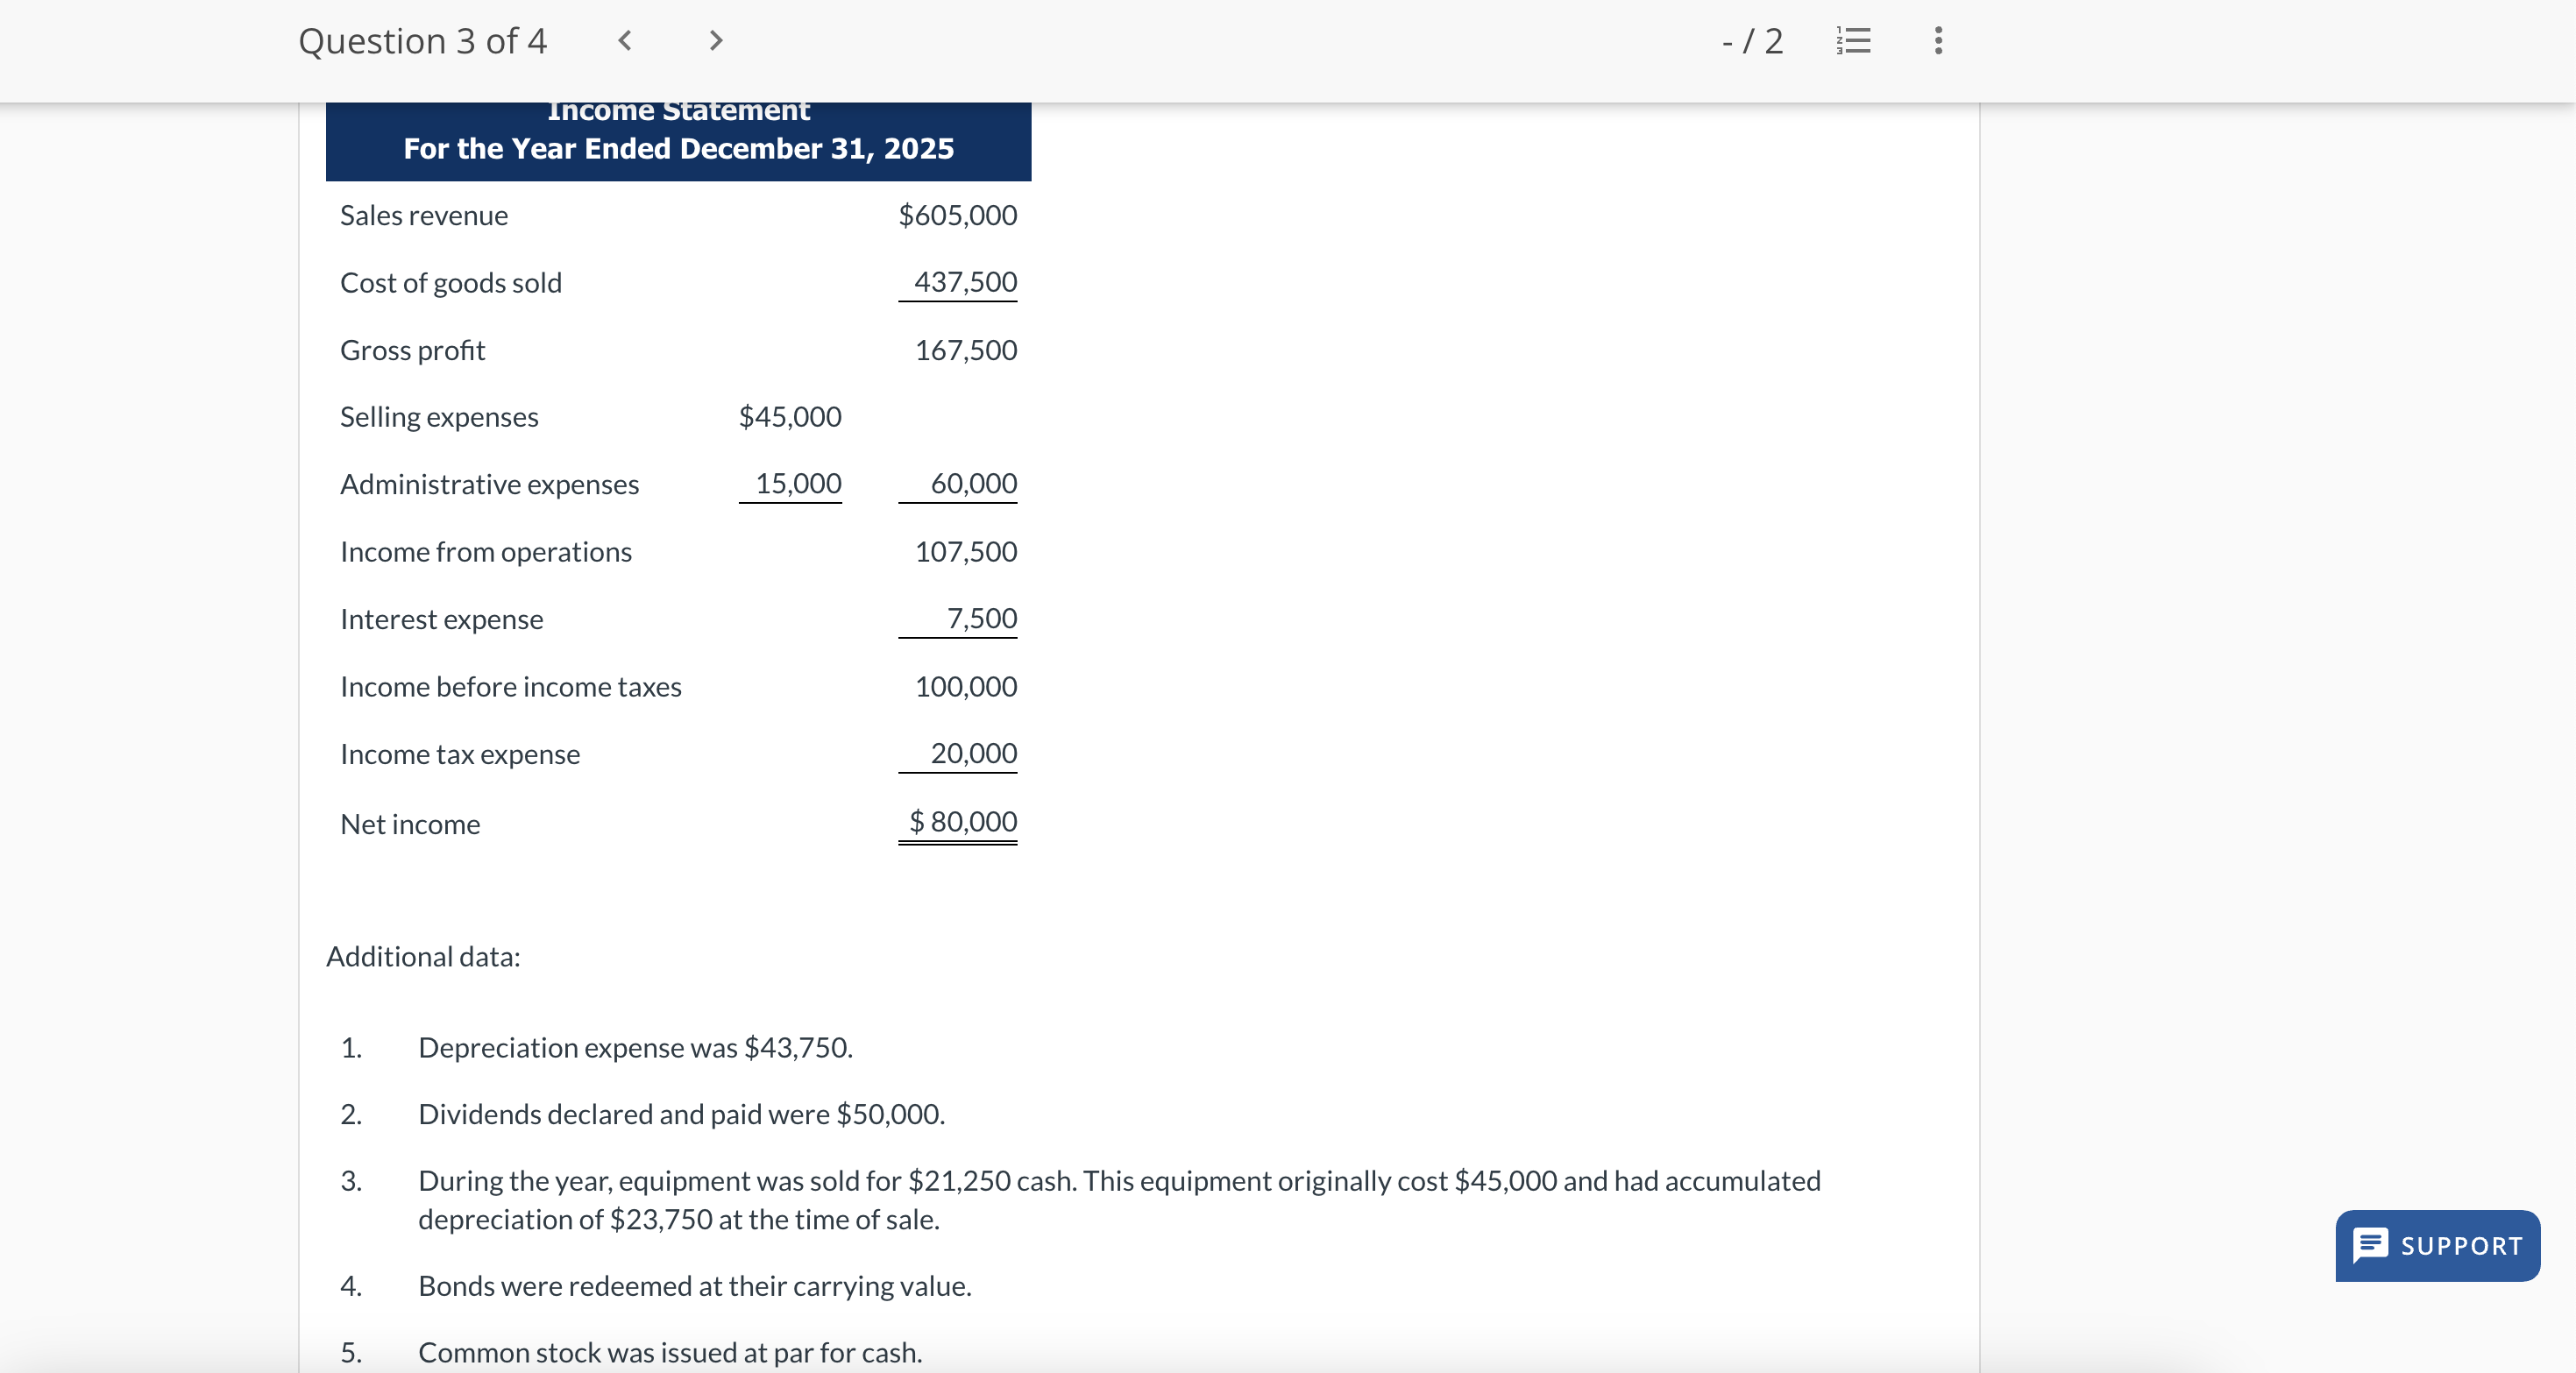Click the dividends declared $50,000 sentence

(x=681, y=1114)
